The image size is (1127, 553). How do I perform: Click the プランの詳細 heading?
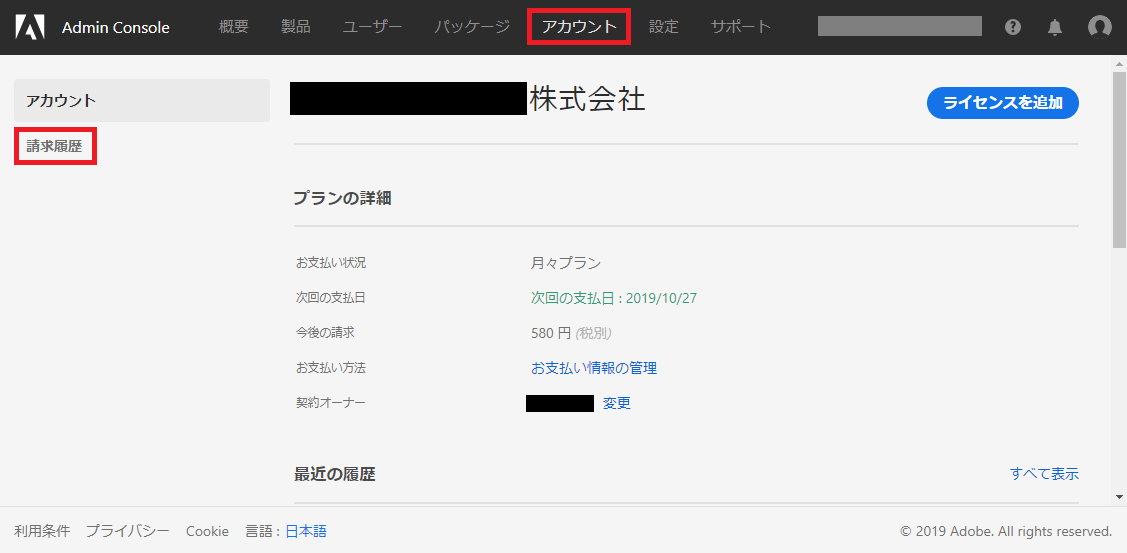(342, 198)
